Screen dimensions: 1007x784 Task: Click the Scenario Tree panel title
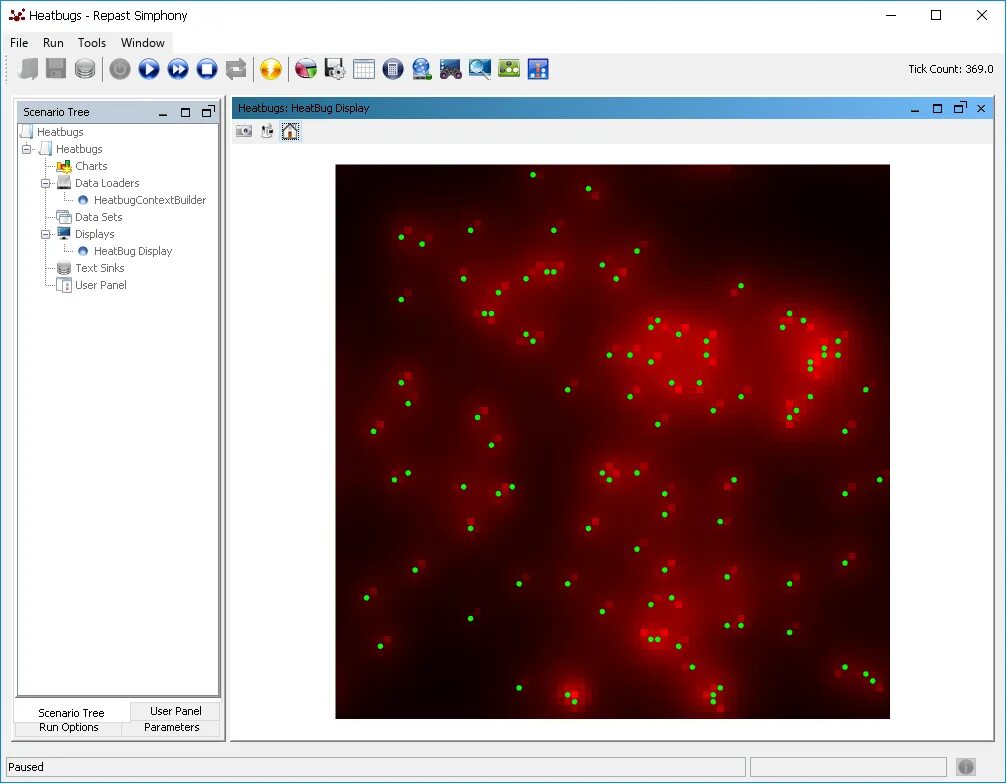[56, 112]
